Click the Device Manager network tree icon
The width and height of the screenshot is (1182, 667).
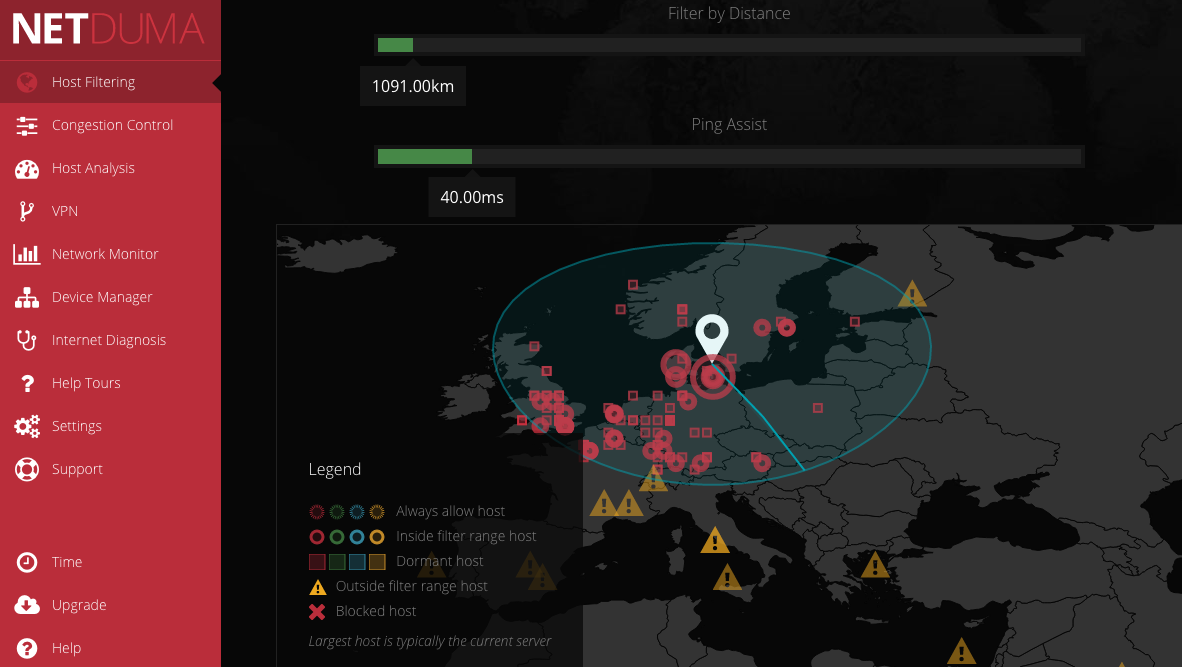pos(27,298)
